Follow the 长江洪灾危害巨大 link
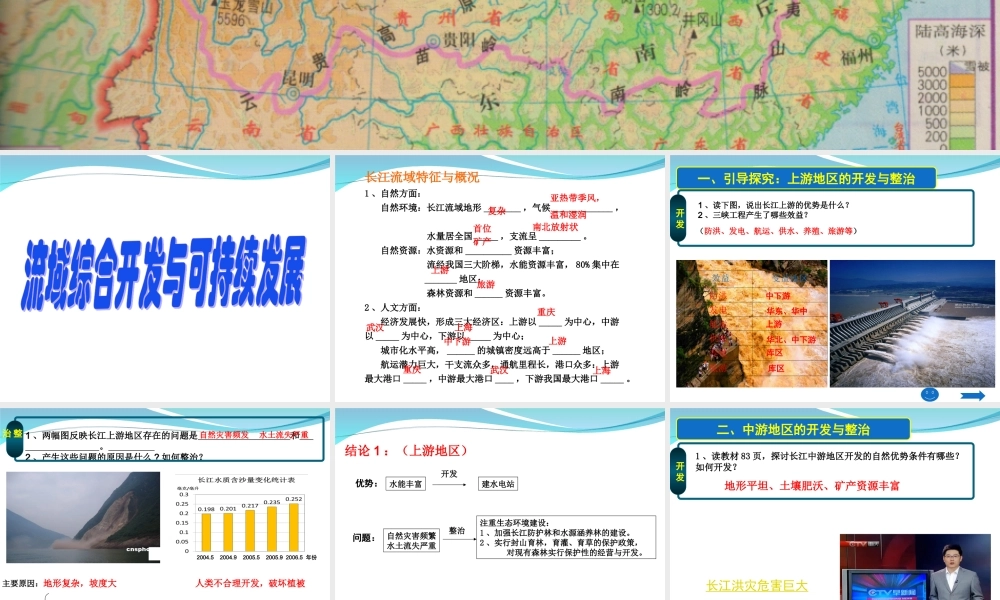 pyautogui.click(x=756, y=585)
